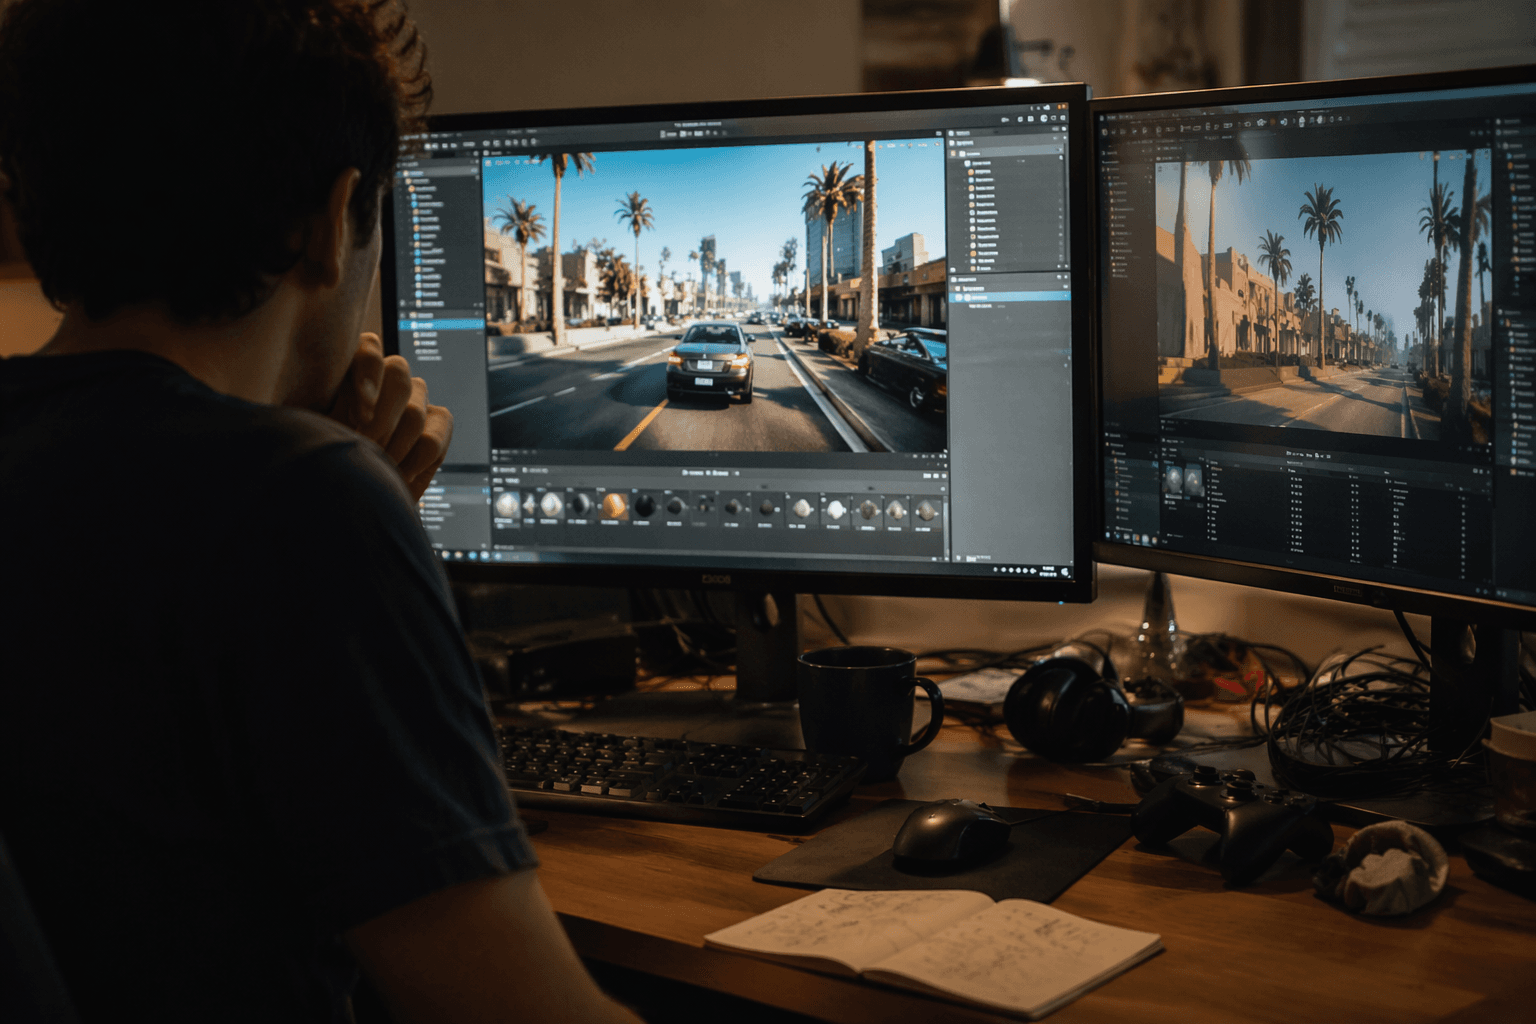Select the blue highlighted row in right-side panel
The height and width of the screenshot is (1024, 1536).
tap(1009, 297)
